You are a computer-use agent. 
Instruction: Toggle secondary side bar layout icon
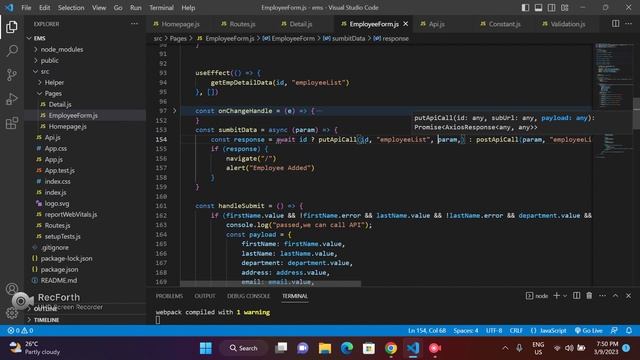551,7
